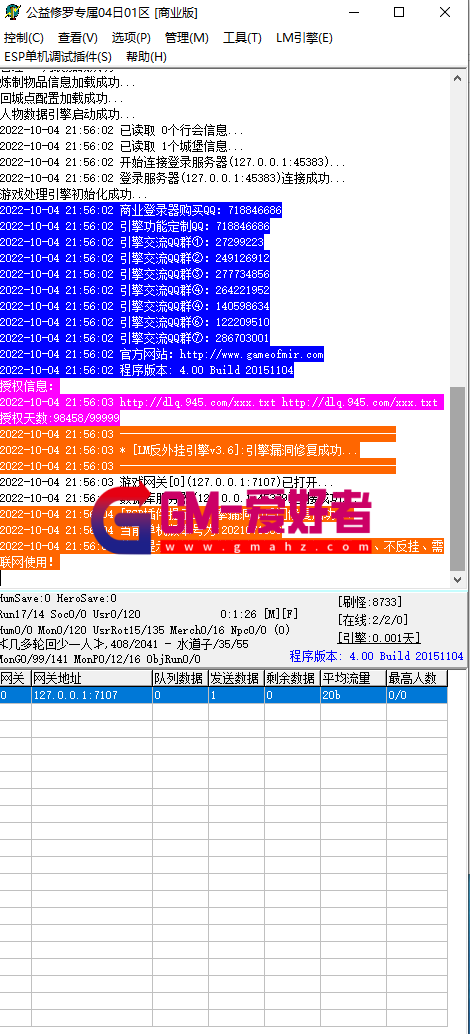
Task: Click the 引擎交流QQ群③ 277734856 line
Action: (x=134, y=274)
